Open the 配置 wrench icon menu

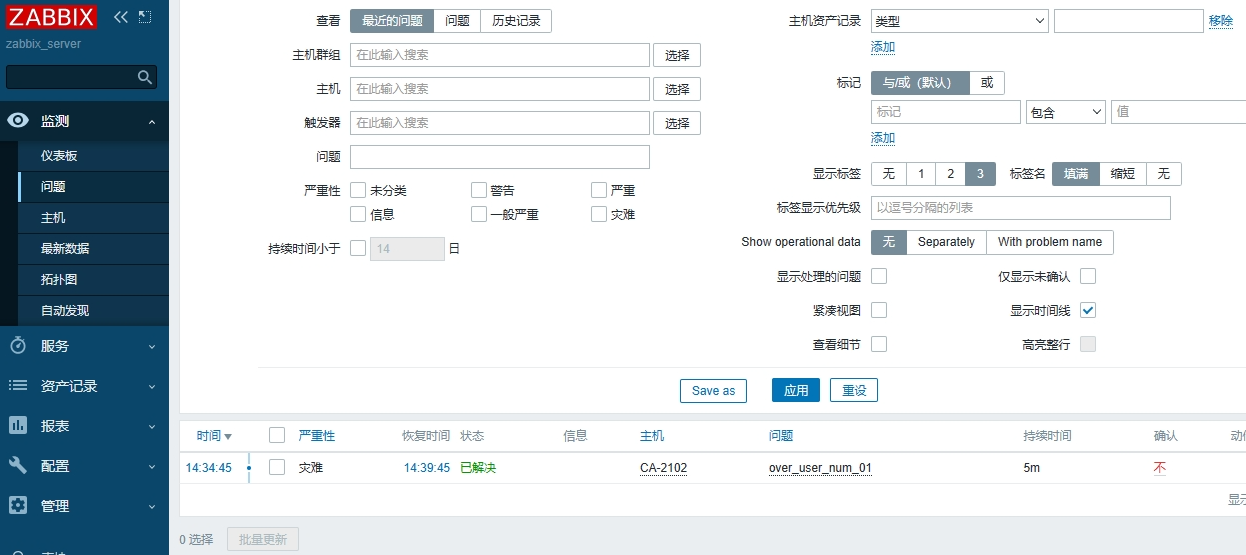[18, 466]
